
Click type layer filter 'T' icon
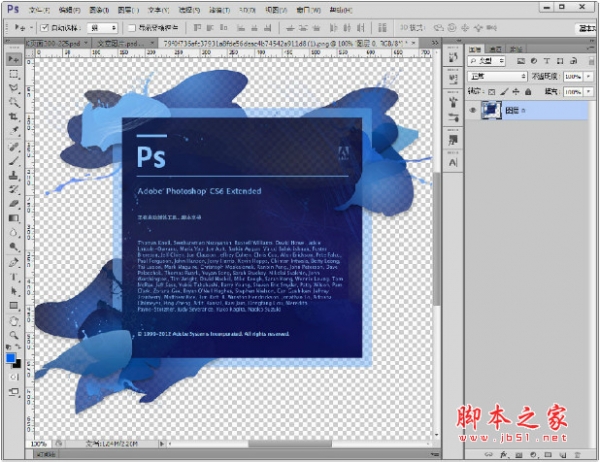(547, 61)
